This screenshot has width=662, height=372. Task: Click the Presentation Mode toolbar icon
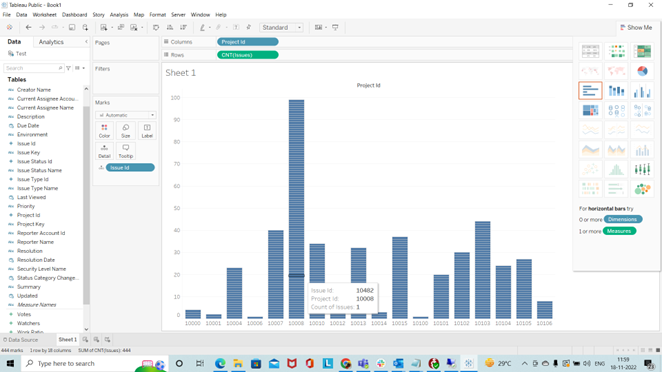pos(335,27)
